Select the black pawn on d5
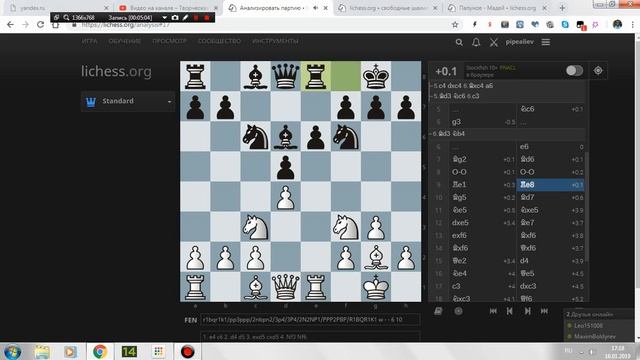This screenshot has height=360, width=640. pyautogui.click(x=285, y=167)
